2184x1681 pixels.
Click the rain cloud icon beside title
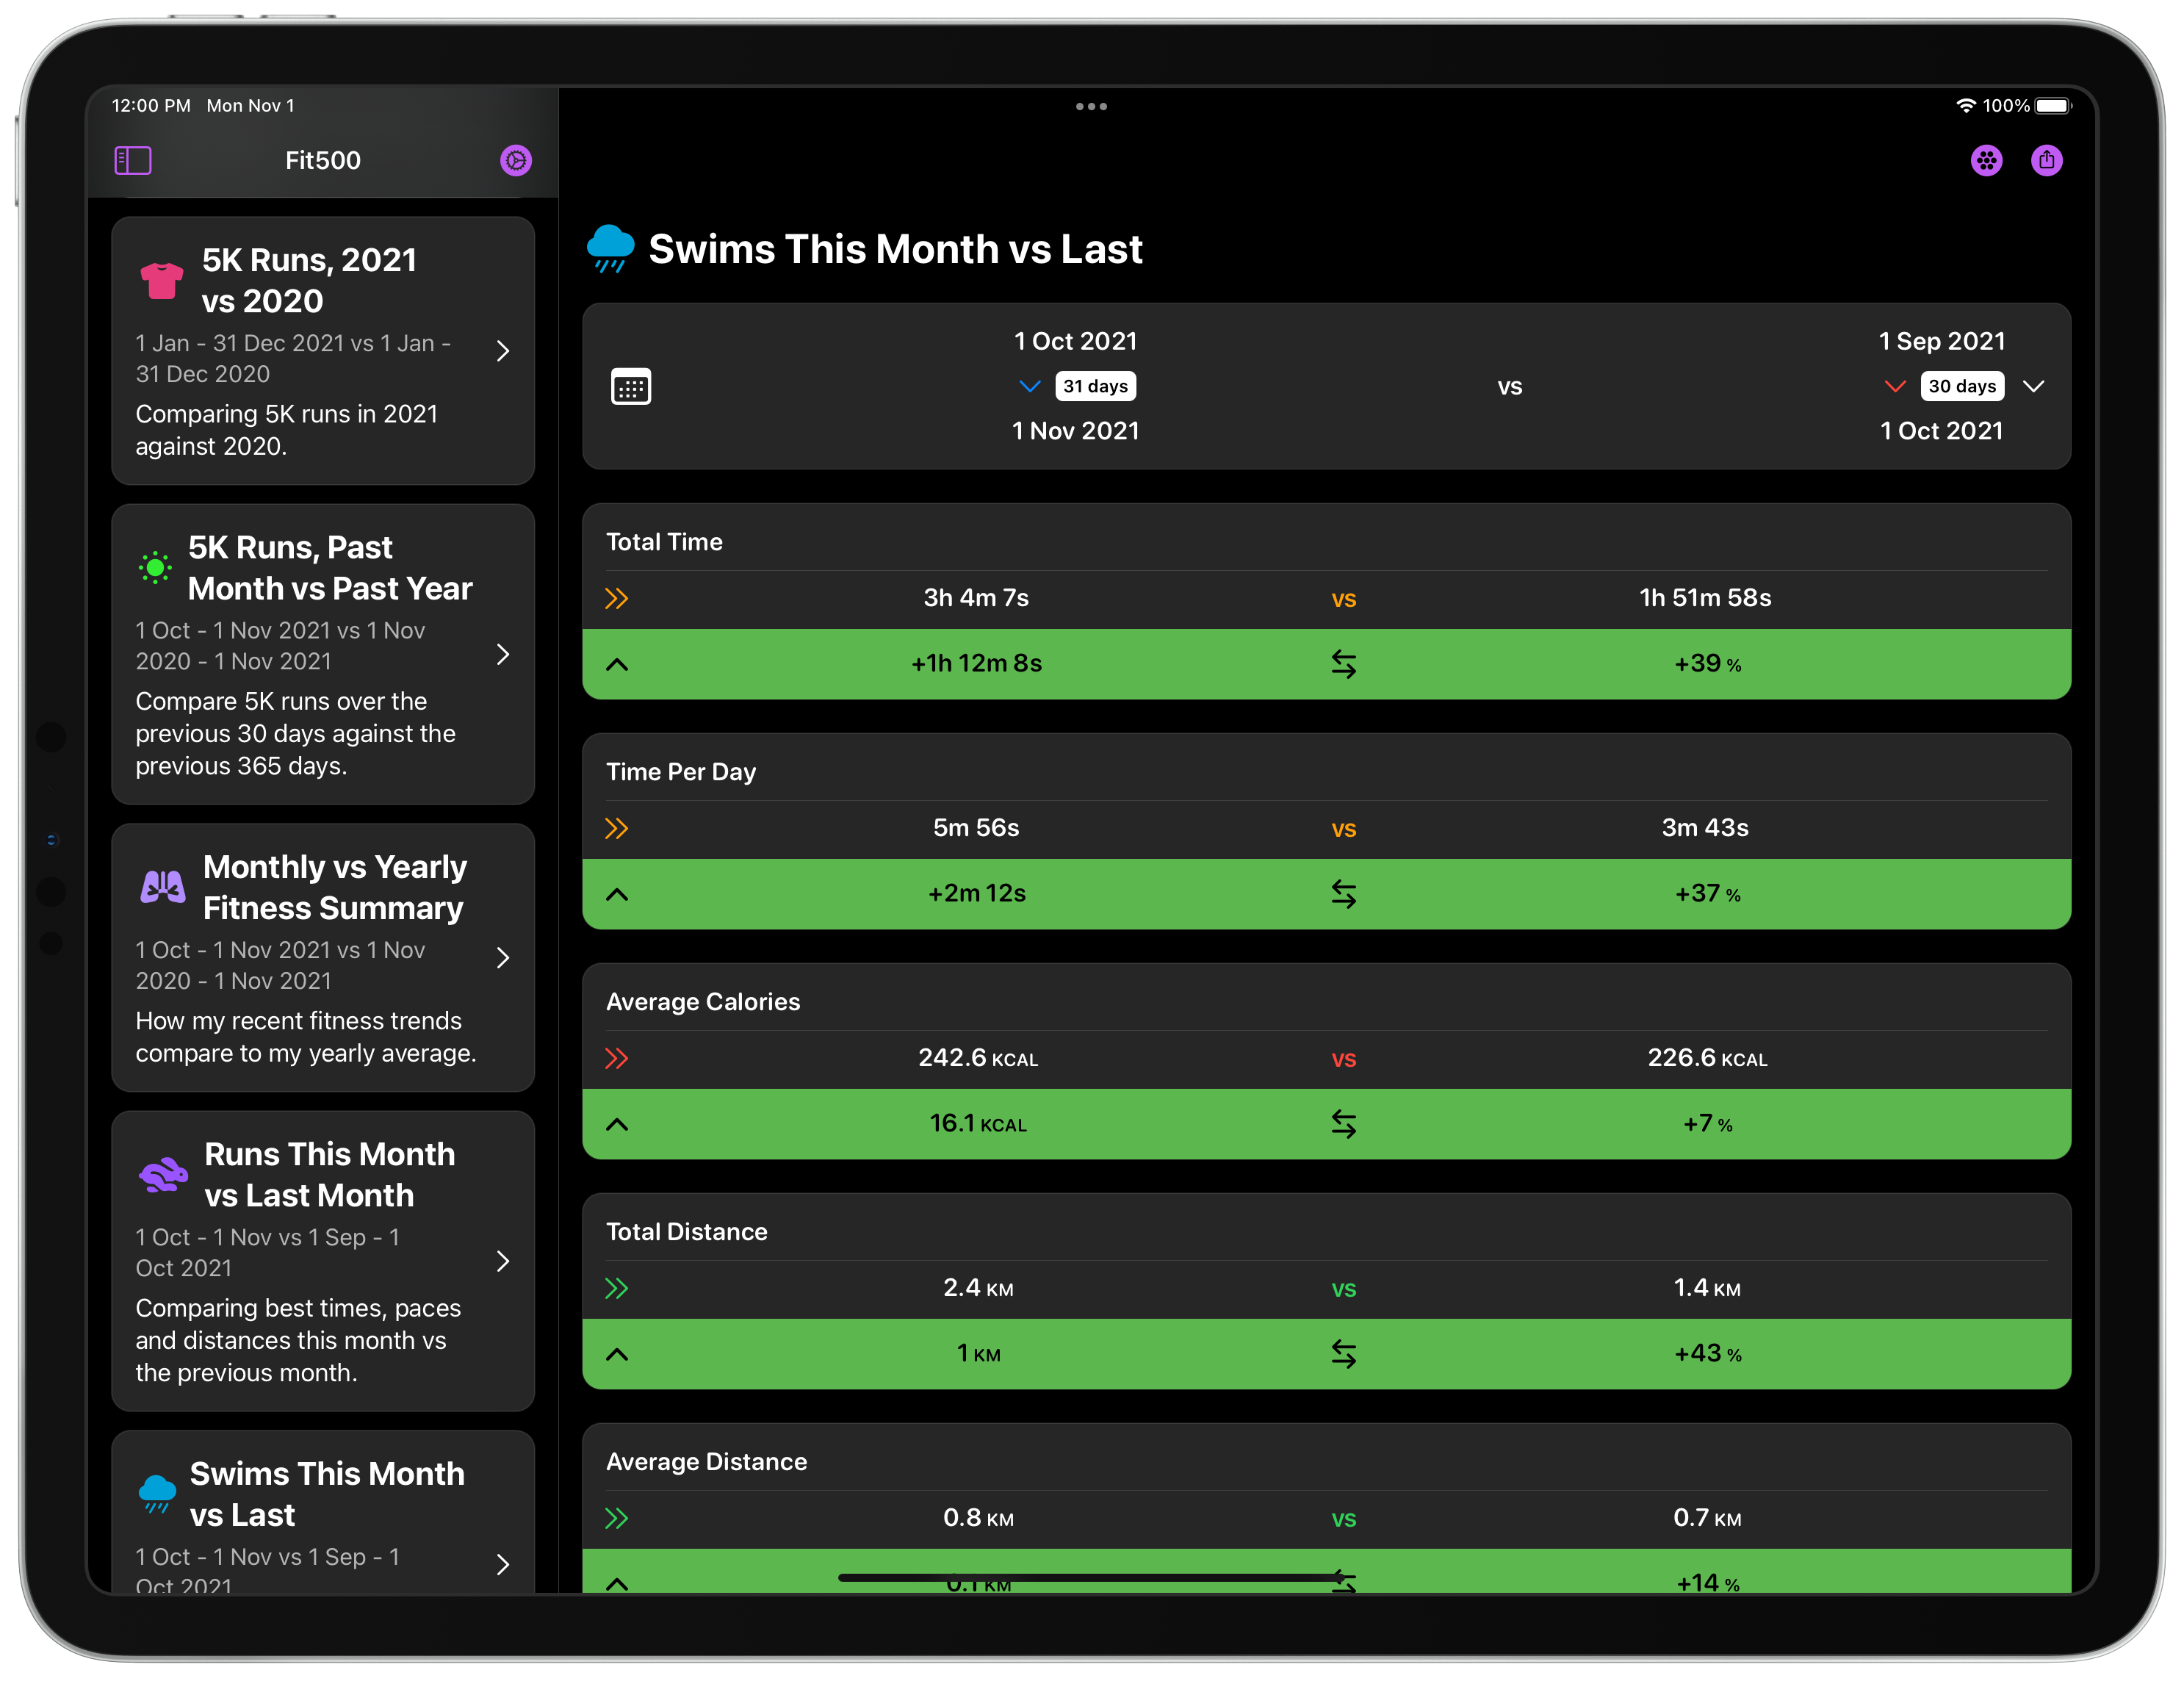(x=610, y=248)
